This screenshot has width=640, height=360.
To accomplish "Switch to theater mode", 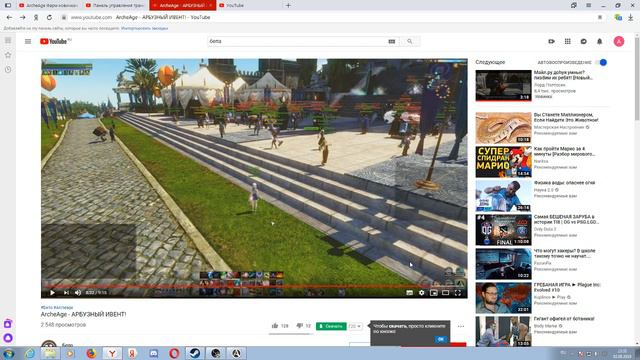I will pos(446,292).
